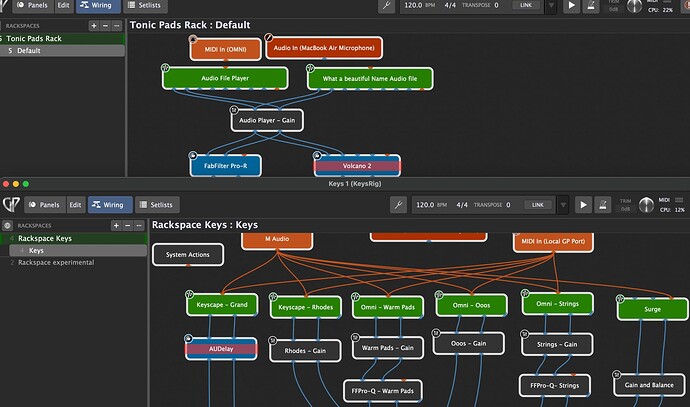
Task: Start playback in Keys 1 window
Action: coord(583,205)
